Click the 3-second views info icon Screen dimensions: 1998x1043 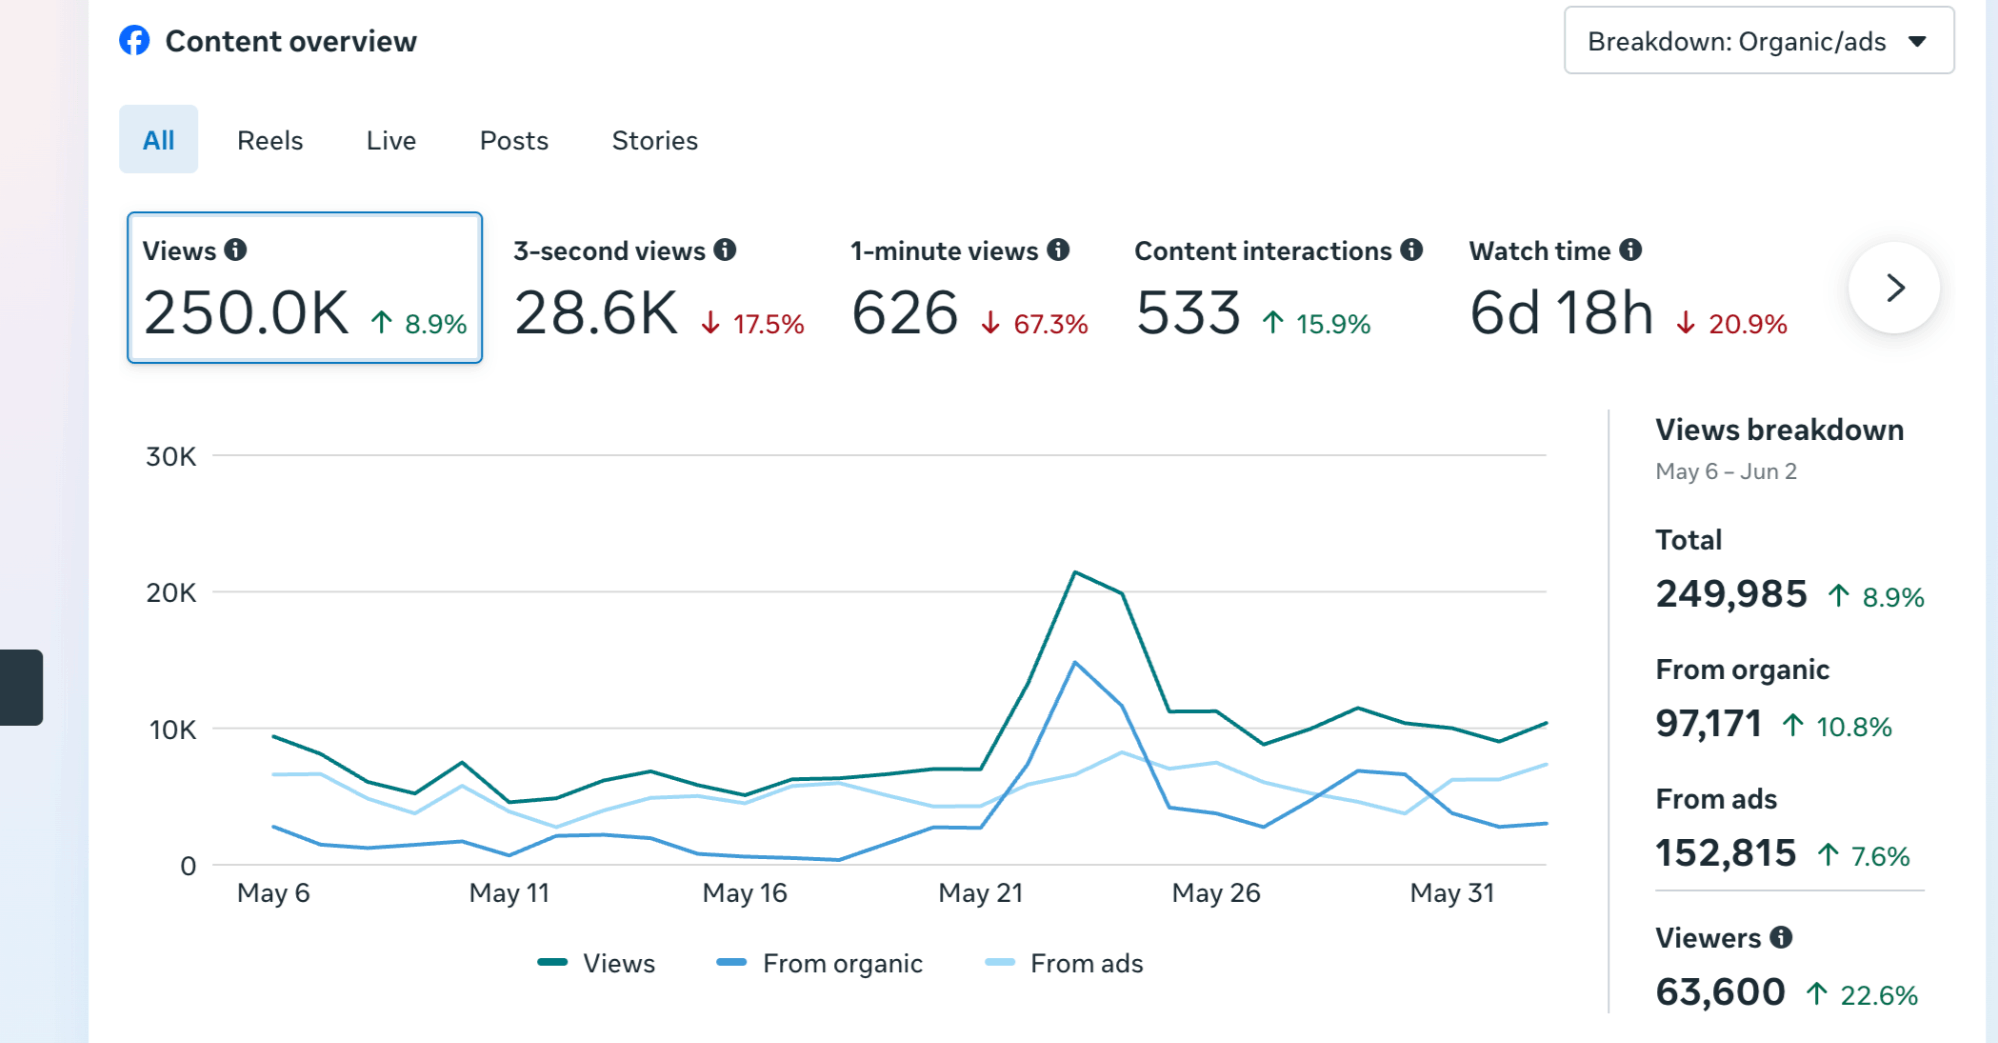click(x=725, y=250)
